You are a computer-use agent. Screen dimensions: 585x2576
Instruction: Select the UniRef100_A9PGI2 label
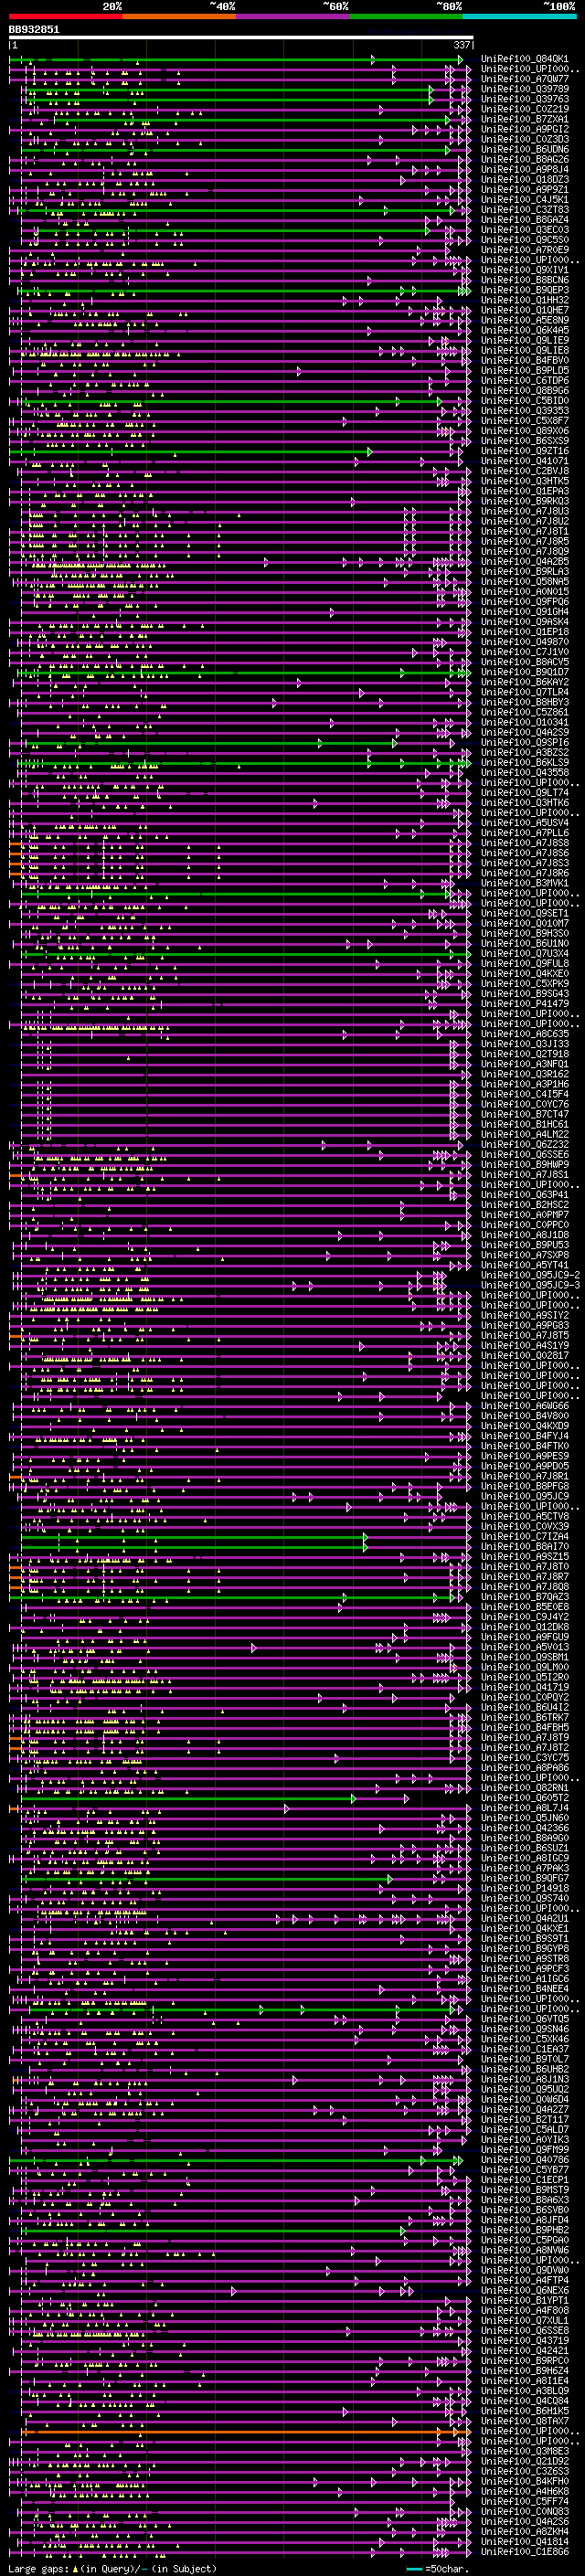525,129
